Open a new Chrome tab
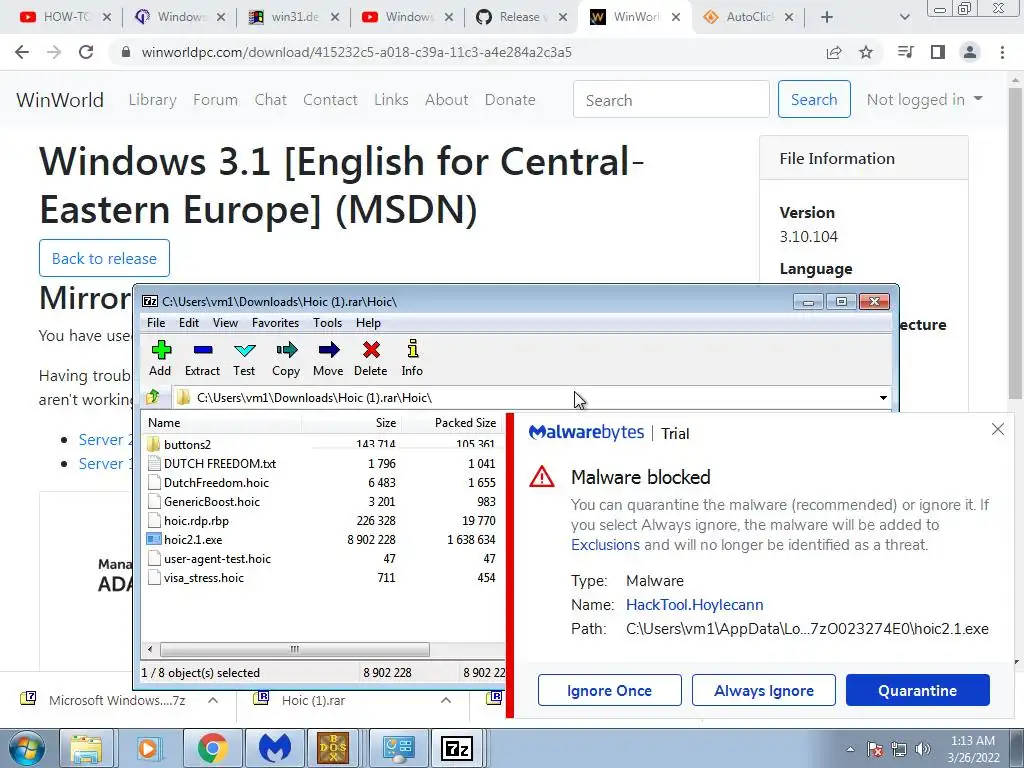 point(827,17)
